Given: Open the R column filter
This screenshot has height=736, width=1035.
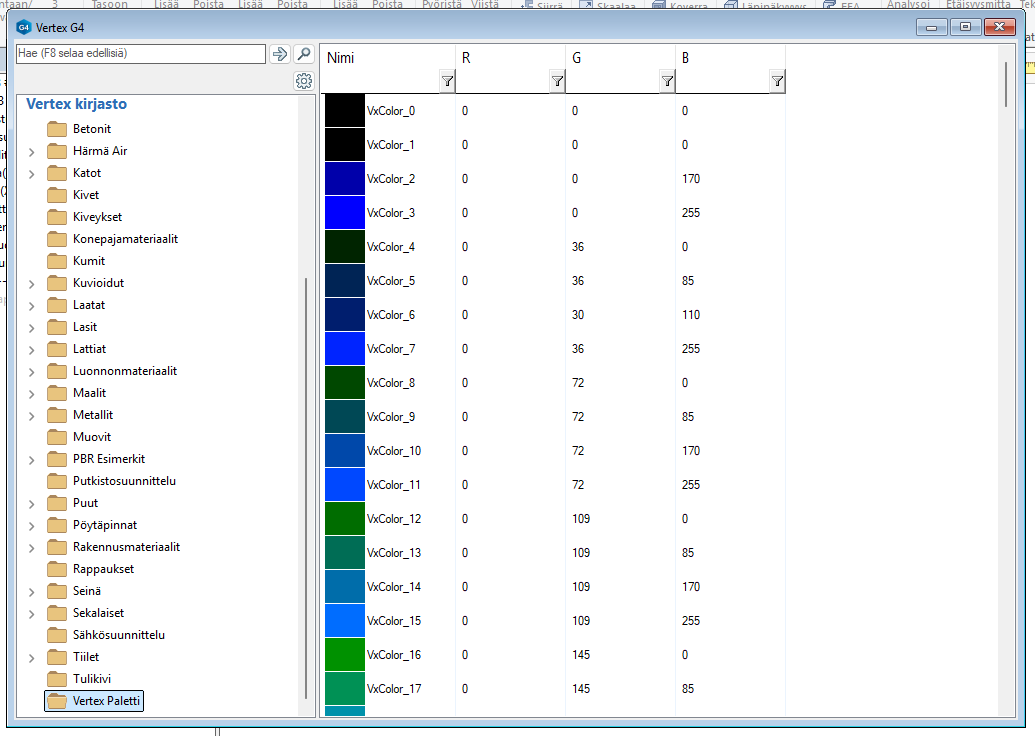Looking at the screenshot, I should point(557,82).
